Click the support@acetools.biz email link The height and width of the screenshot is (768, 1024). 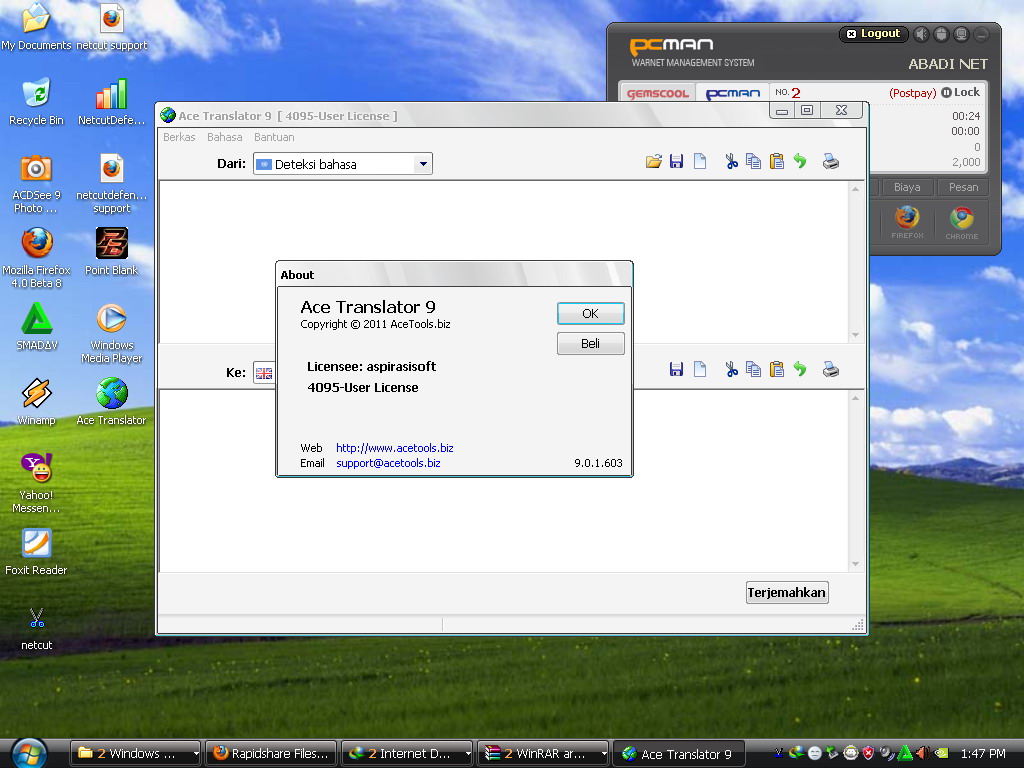[x=388, y=463]
